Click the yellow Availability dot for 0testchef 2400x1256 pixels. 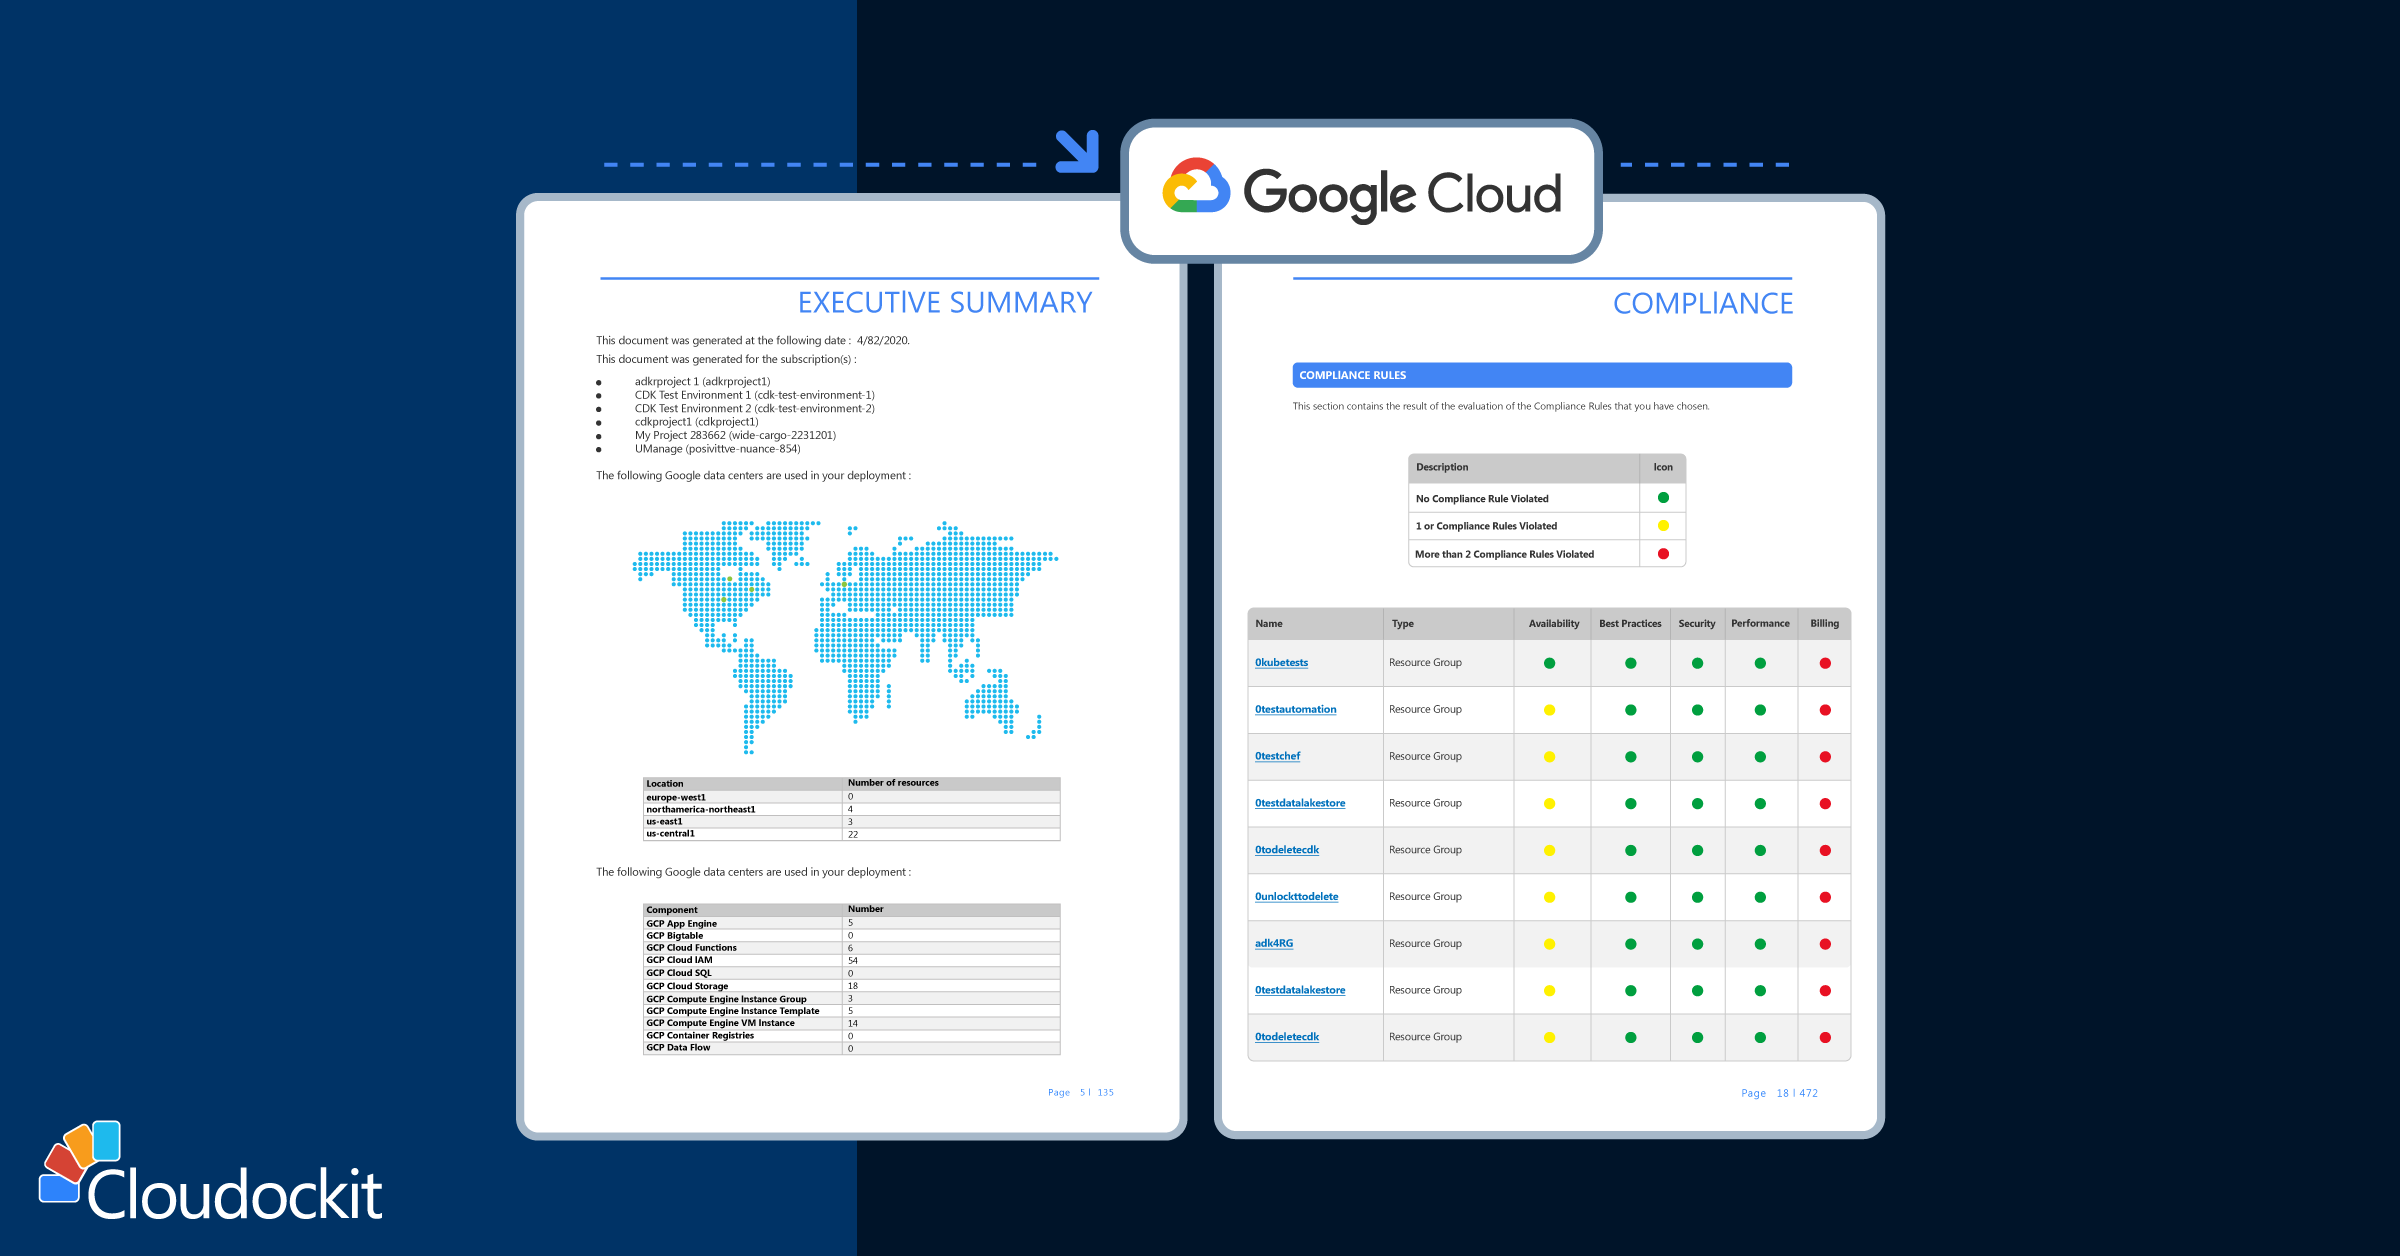coord(1549,757)
